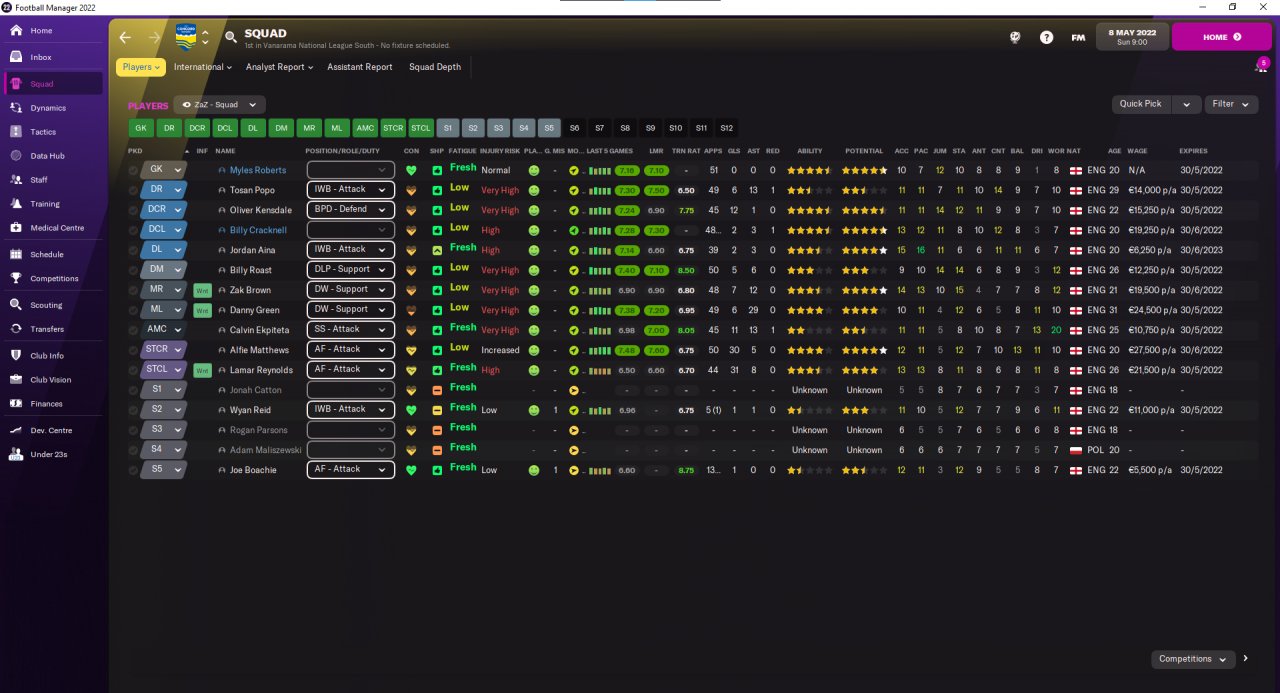Sort by the ABILITY column header

coord(809,151)
